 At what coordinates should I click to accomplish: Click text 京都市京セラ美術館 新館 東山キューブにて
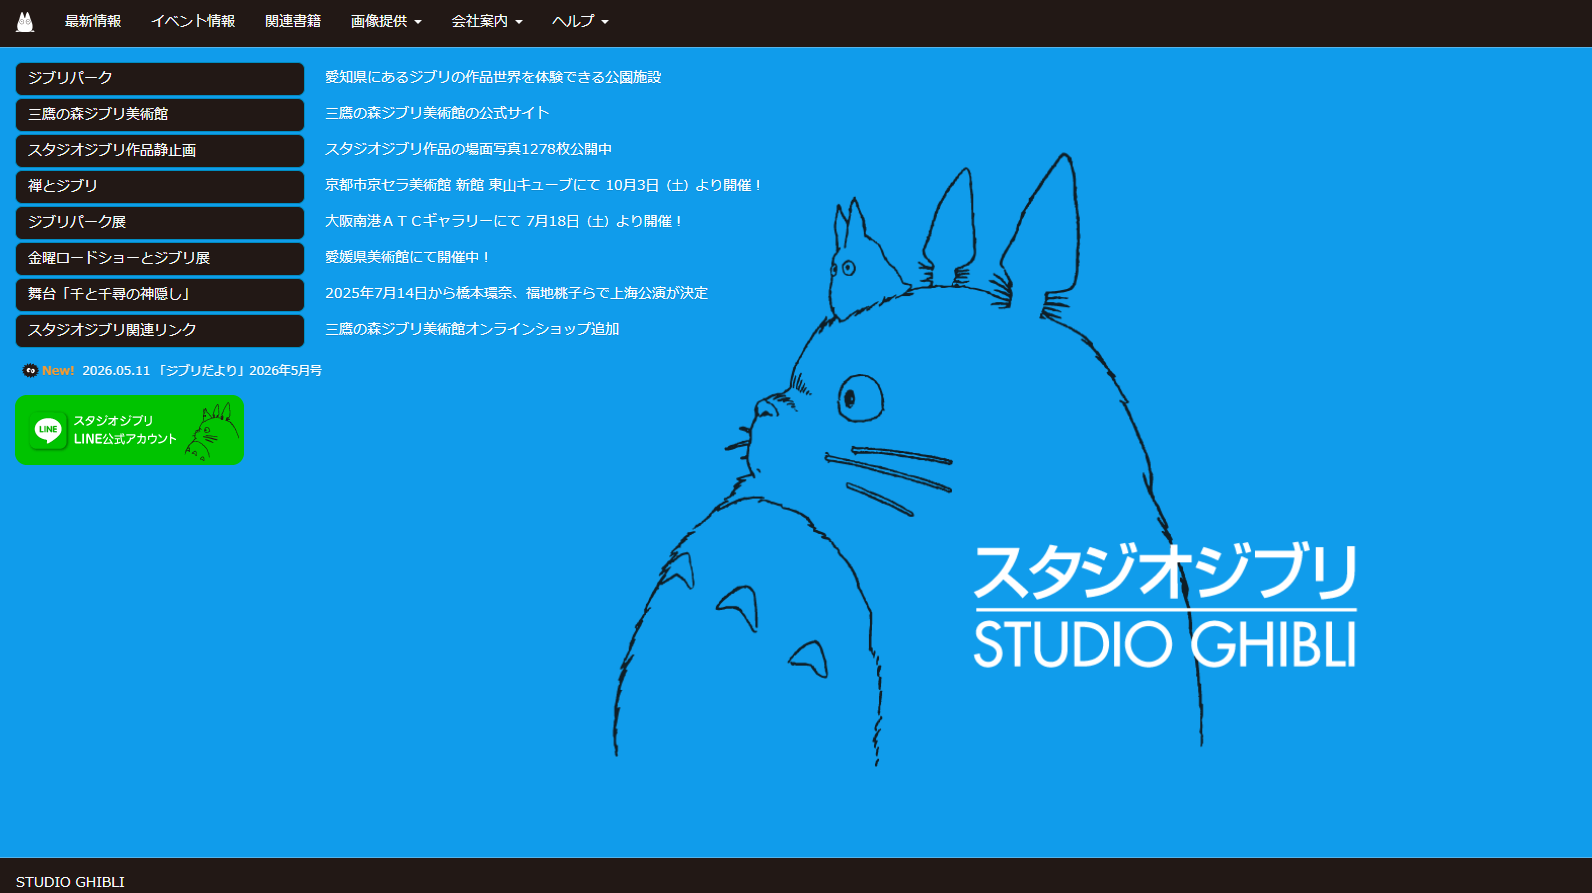click(463, 185)
